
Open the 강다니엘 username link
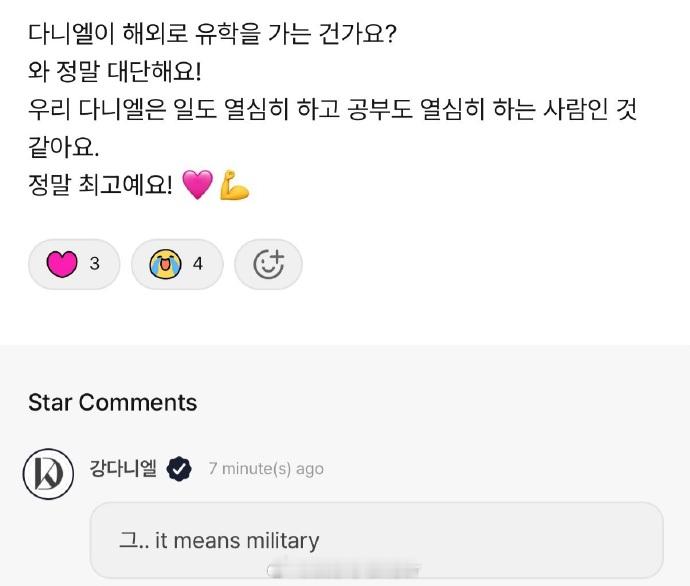coord(123,468)
